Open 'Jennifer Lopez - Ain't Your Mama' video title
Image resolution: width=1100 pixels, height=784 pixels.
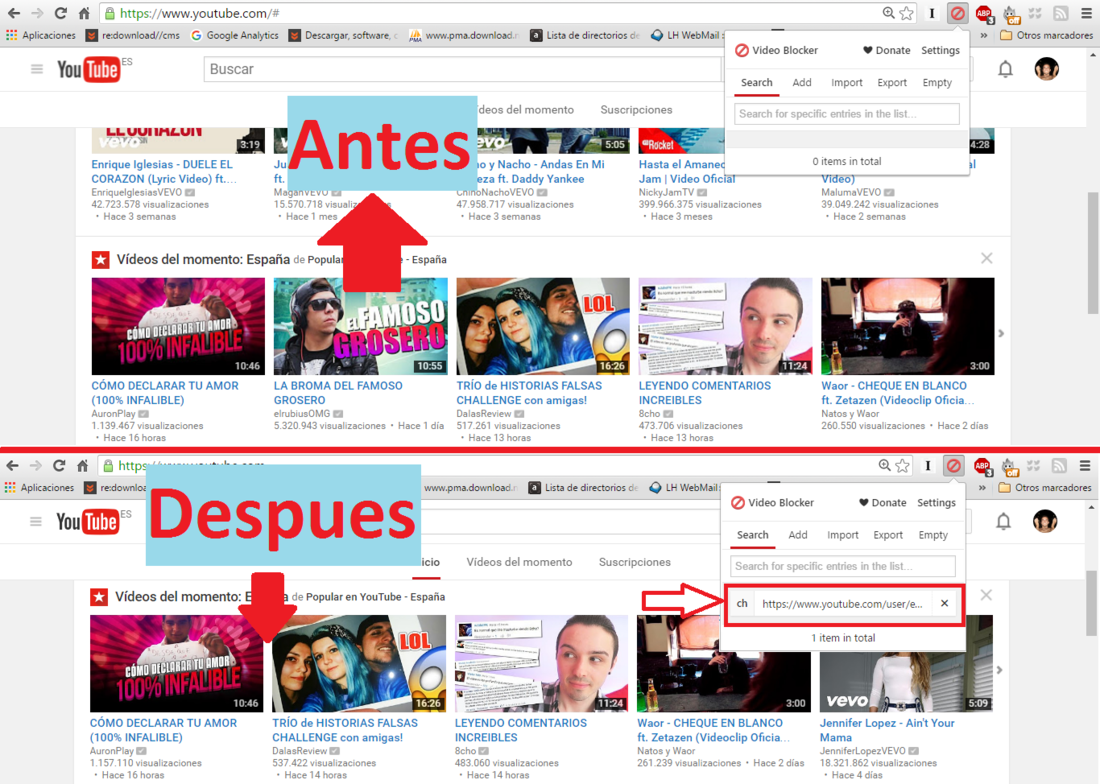(887, 730)
